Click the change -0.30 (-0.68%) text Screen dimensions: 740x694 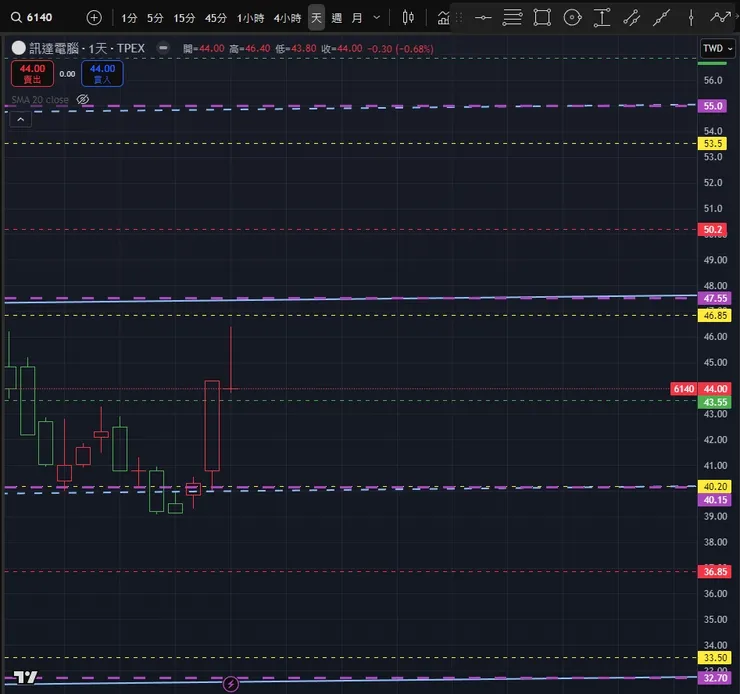tap(400, 49)
